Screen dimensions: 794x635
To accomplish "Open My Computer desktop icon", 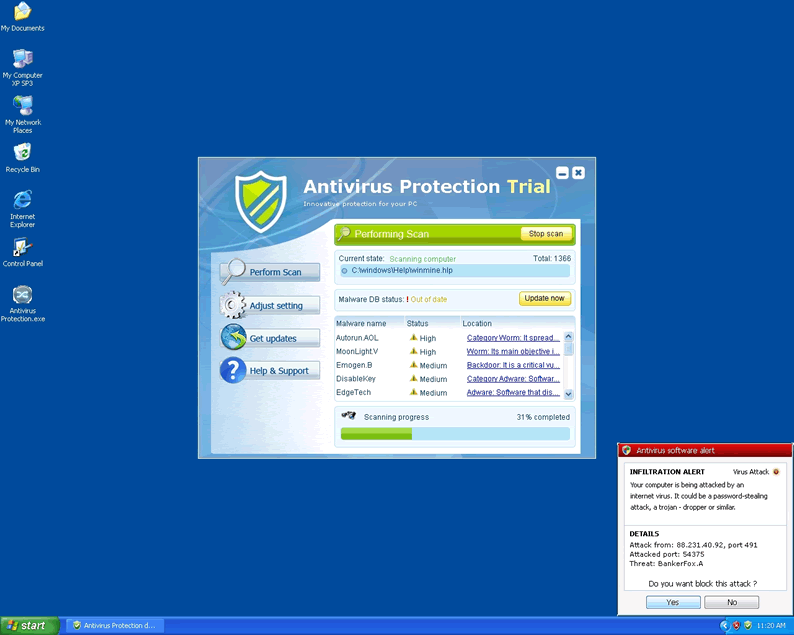I will point(22,59).
